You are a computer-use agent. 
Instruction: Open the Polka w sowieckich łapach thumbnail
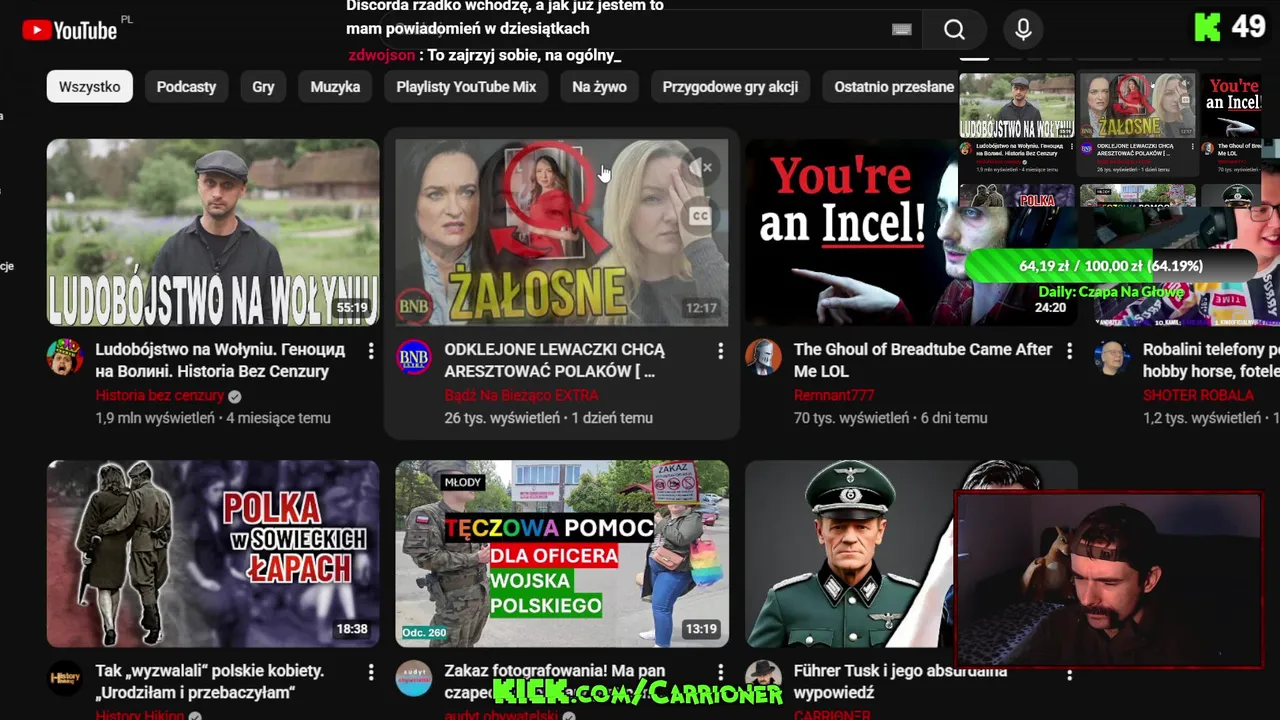point(213,554)
